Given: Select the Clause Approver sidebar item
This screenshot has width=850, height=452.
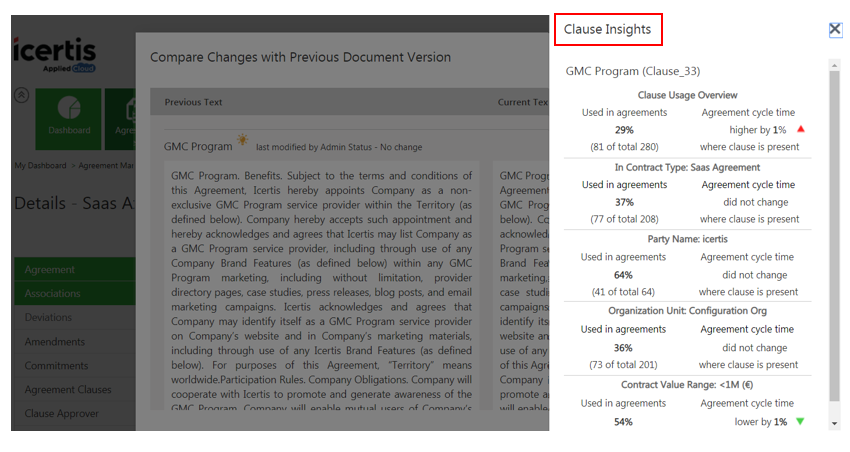Looking at the screenshot, I should 62,414.
